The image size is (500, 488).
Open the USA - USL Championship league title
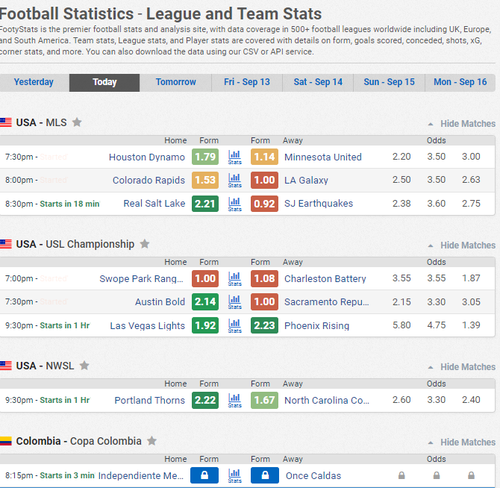tap(75, 244)
